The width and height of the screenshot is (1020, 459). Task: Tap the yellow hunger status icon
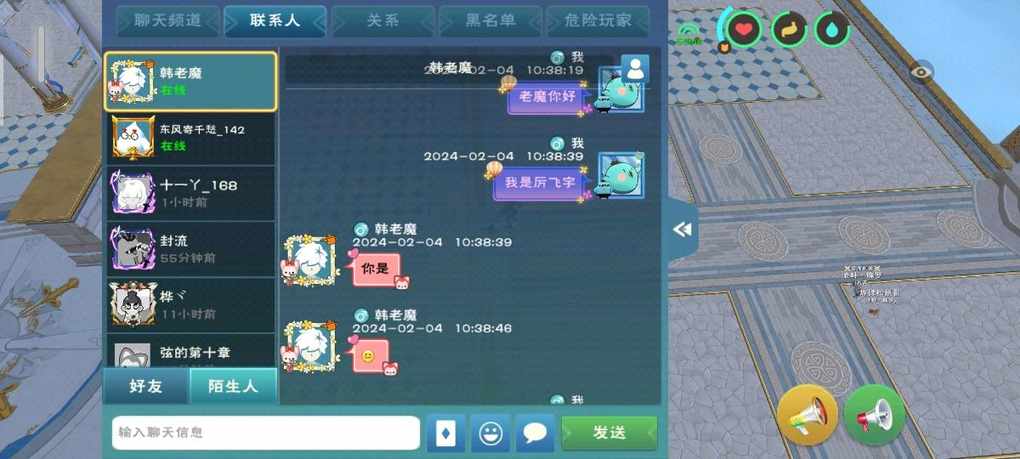pos(789,29)
